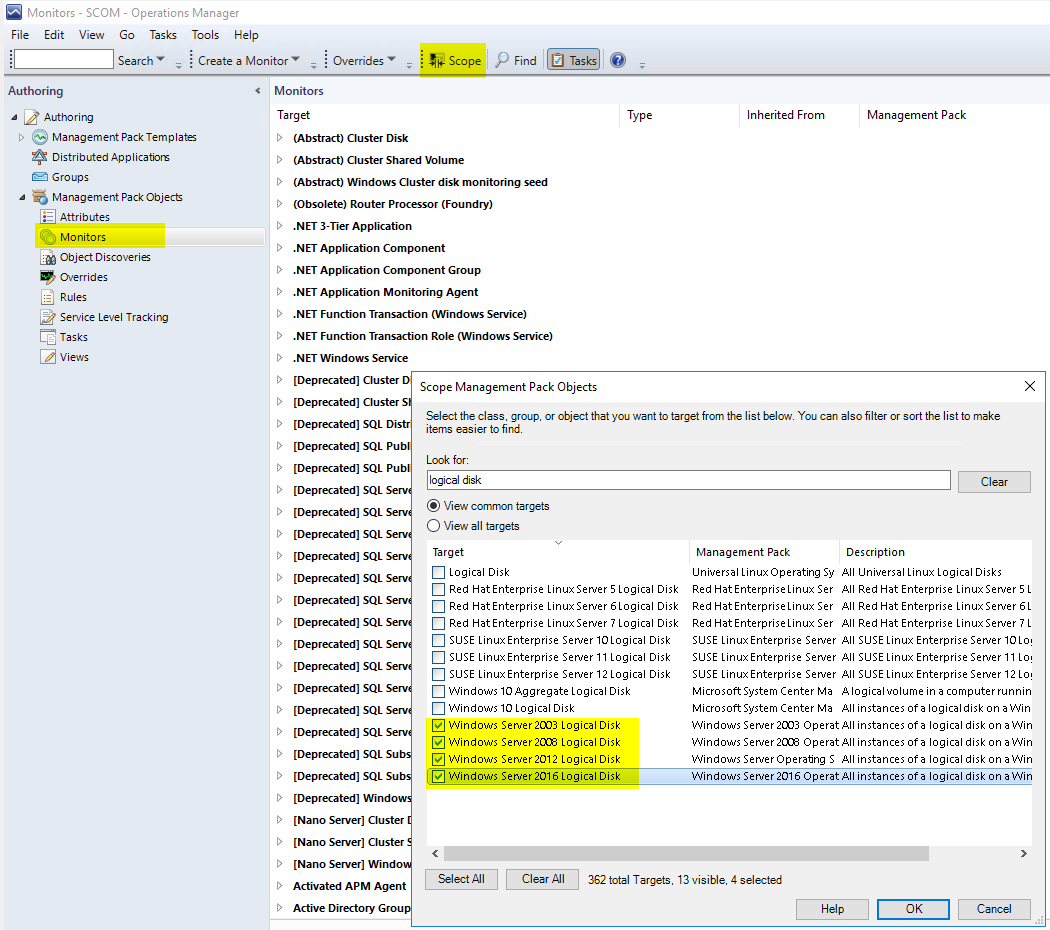Open the File menu

pos(20,35)
